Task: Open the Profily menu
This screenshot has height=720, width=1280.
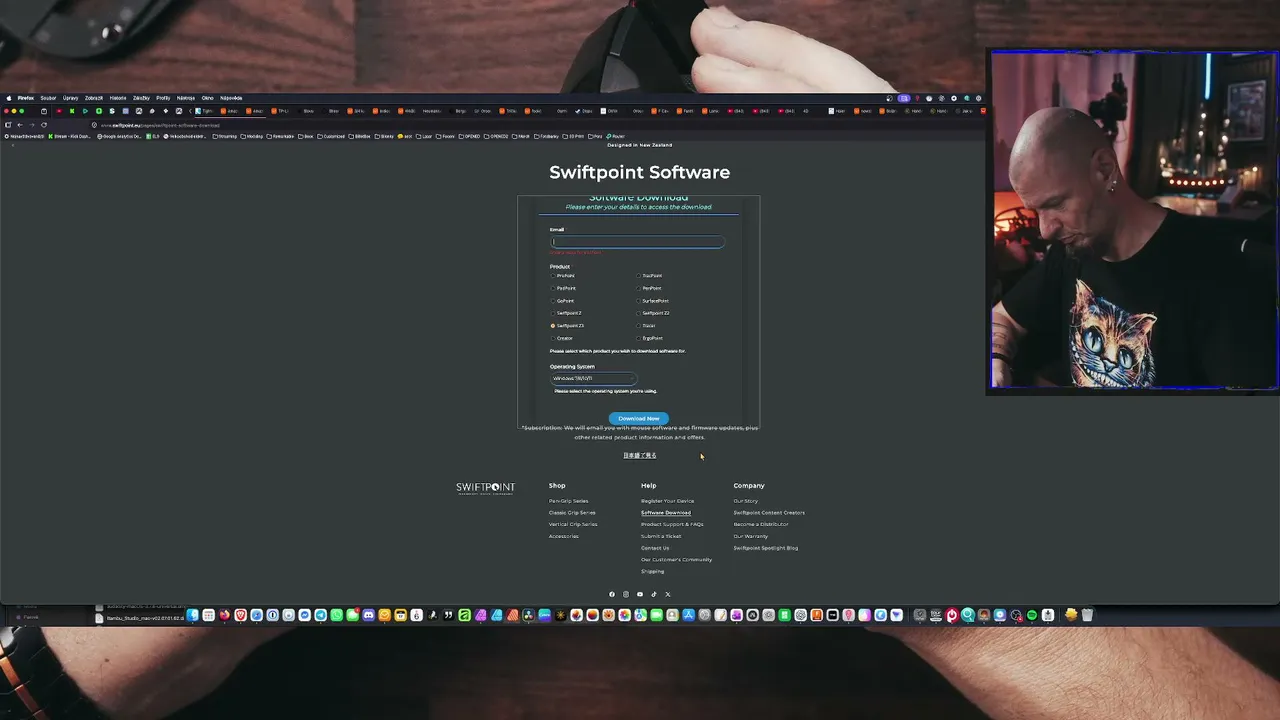Action: [163, 98]
